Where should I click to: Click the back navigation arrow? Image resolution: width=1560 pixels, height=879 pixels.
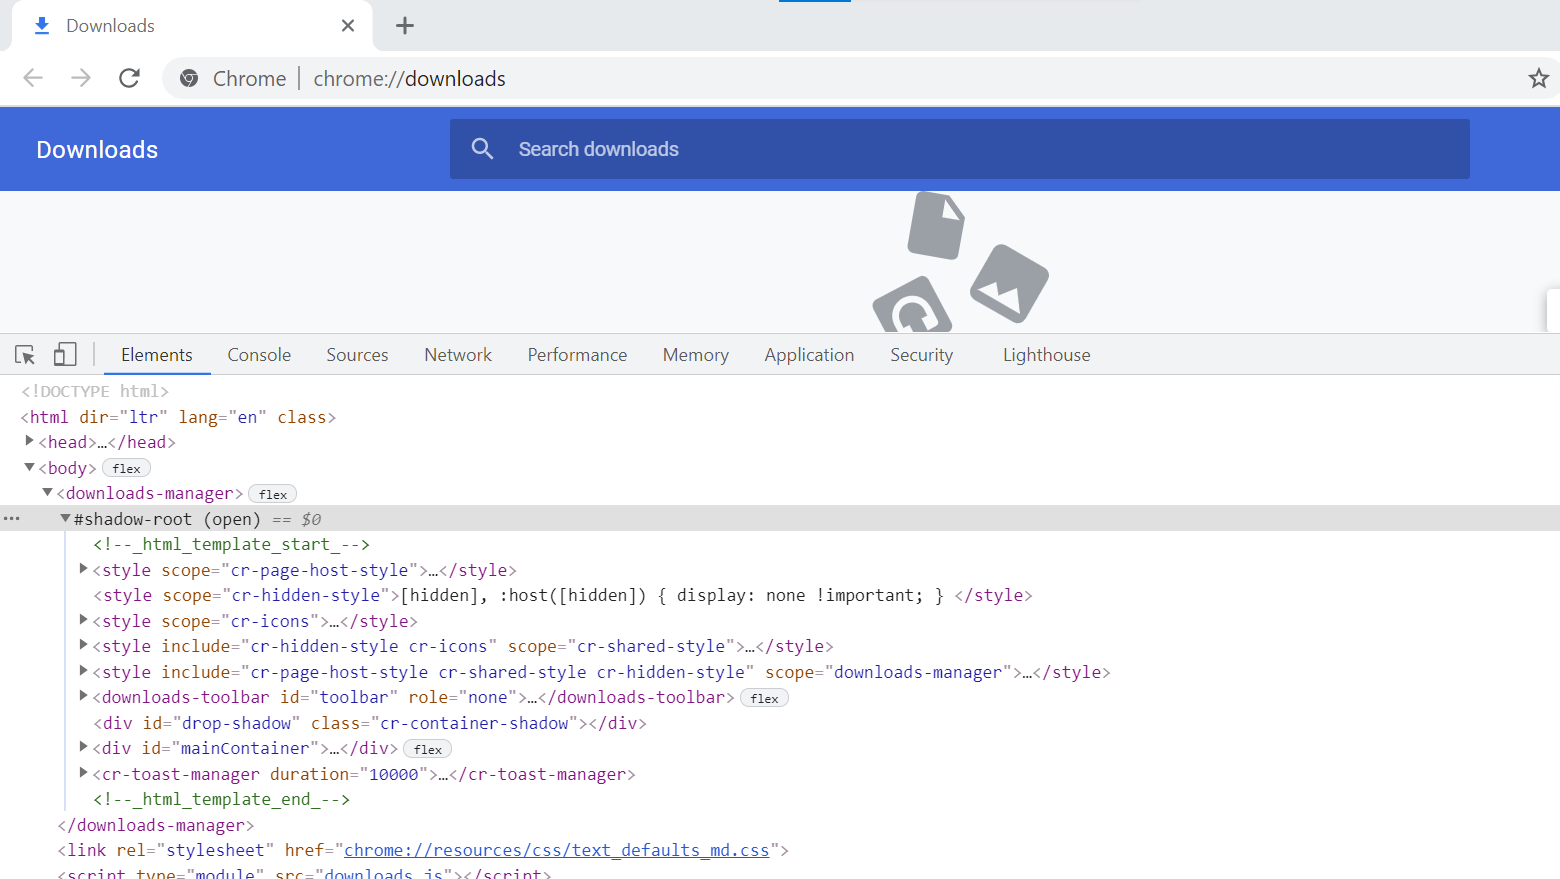click(x=33, y=78)
